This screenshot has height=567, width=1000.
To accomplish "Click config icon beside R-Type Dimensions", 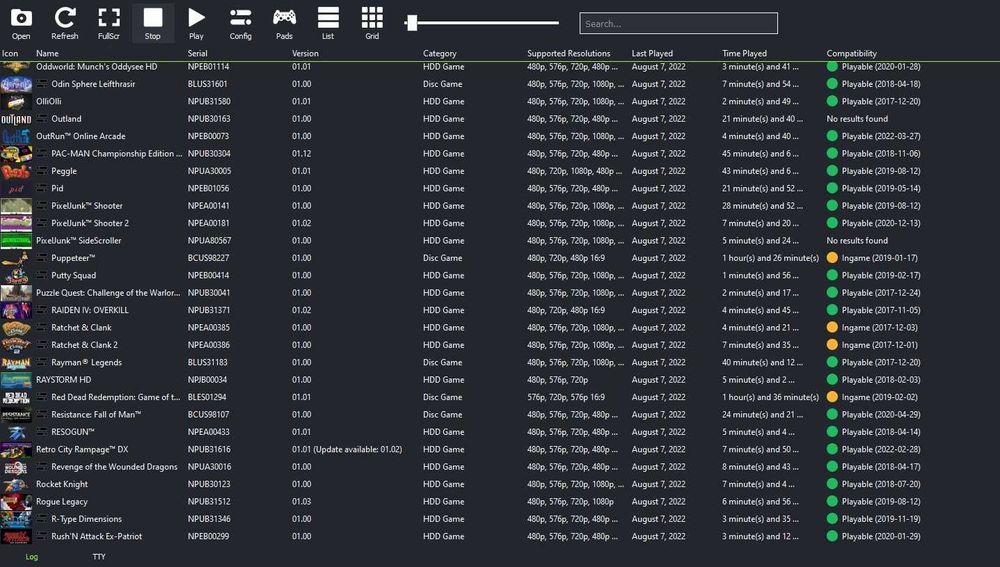I will 41,519.
